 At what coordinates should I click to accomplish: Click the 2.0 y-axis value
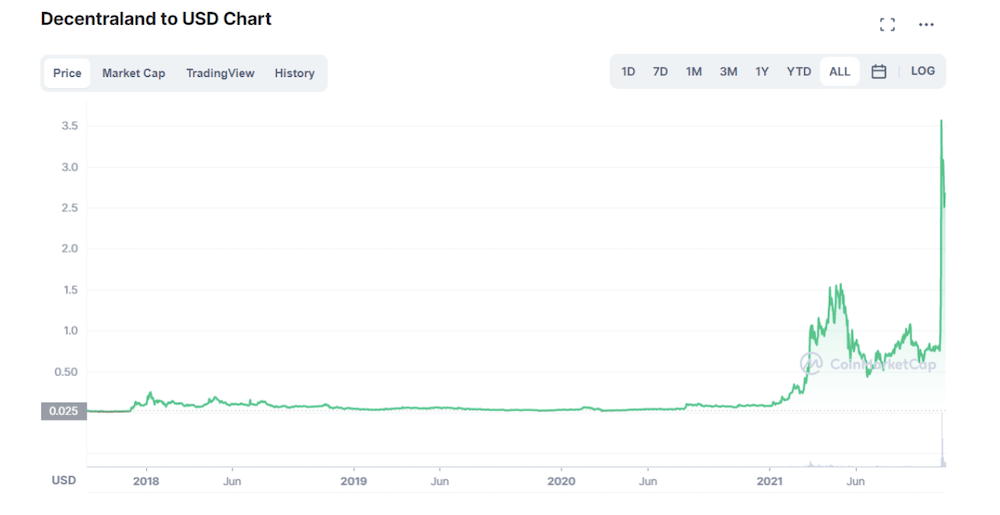coord(70,249)
